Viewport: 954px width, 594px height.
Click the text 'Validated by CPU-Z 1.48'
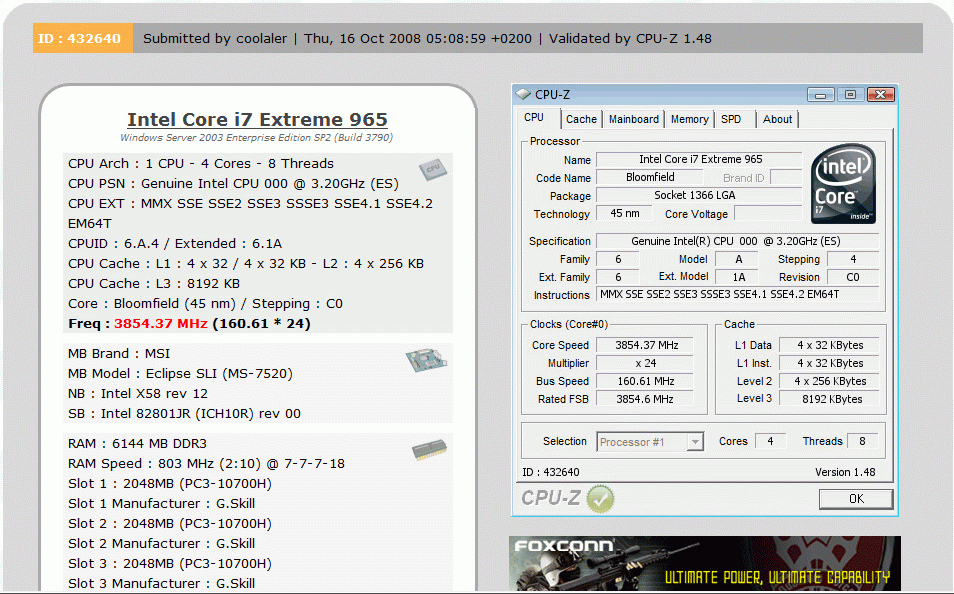click(630, 38)
